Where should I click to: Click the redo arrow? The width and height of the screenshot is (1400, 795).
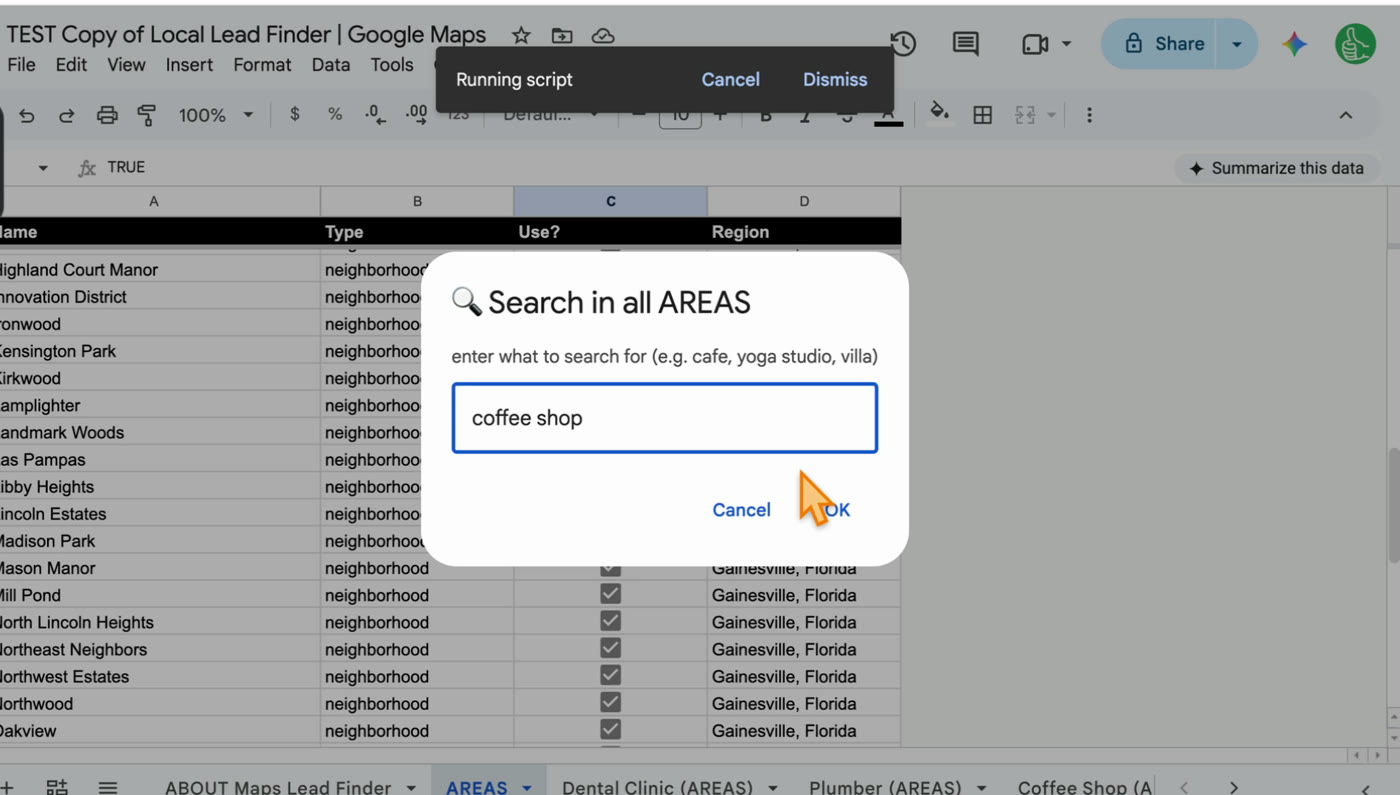pyautogui.click(x=66, y=115)
